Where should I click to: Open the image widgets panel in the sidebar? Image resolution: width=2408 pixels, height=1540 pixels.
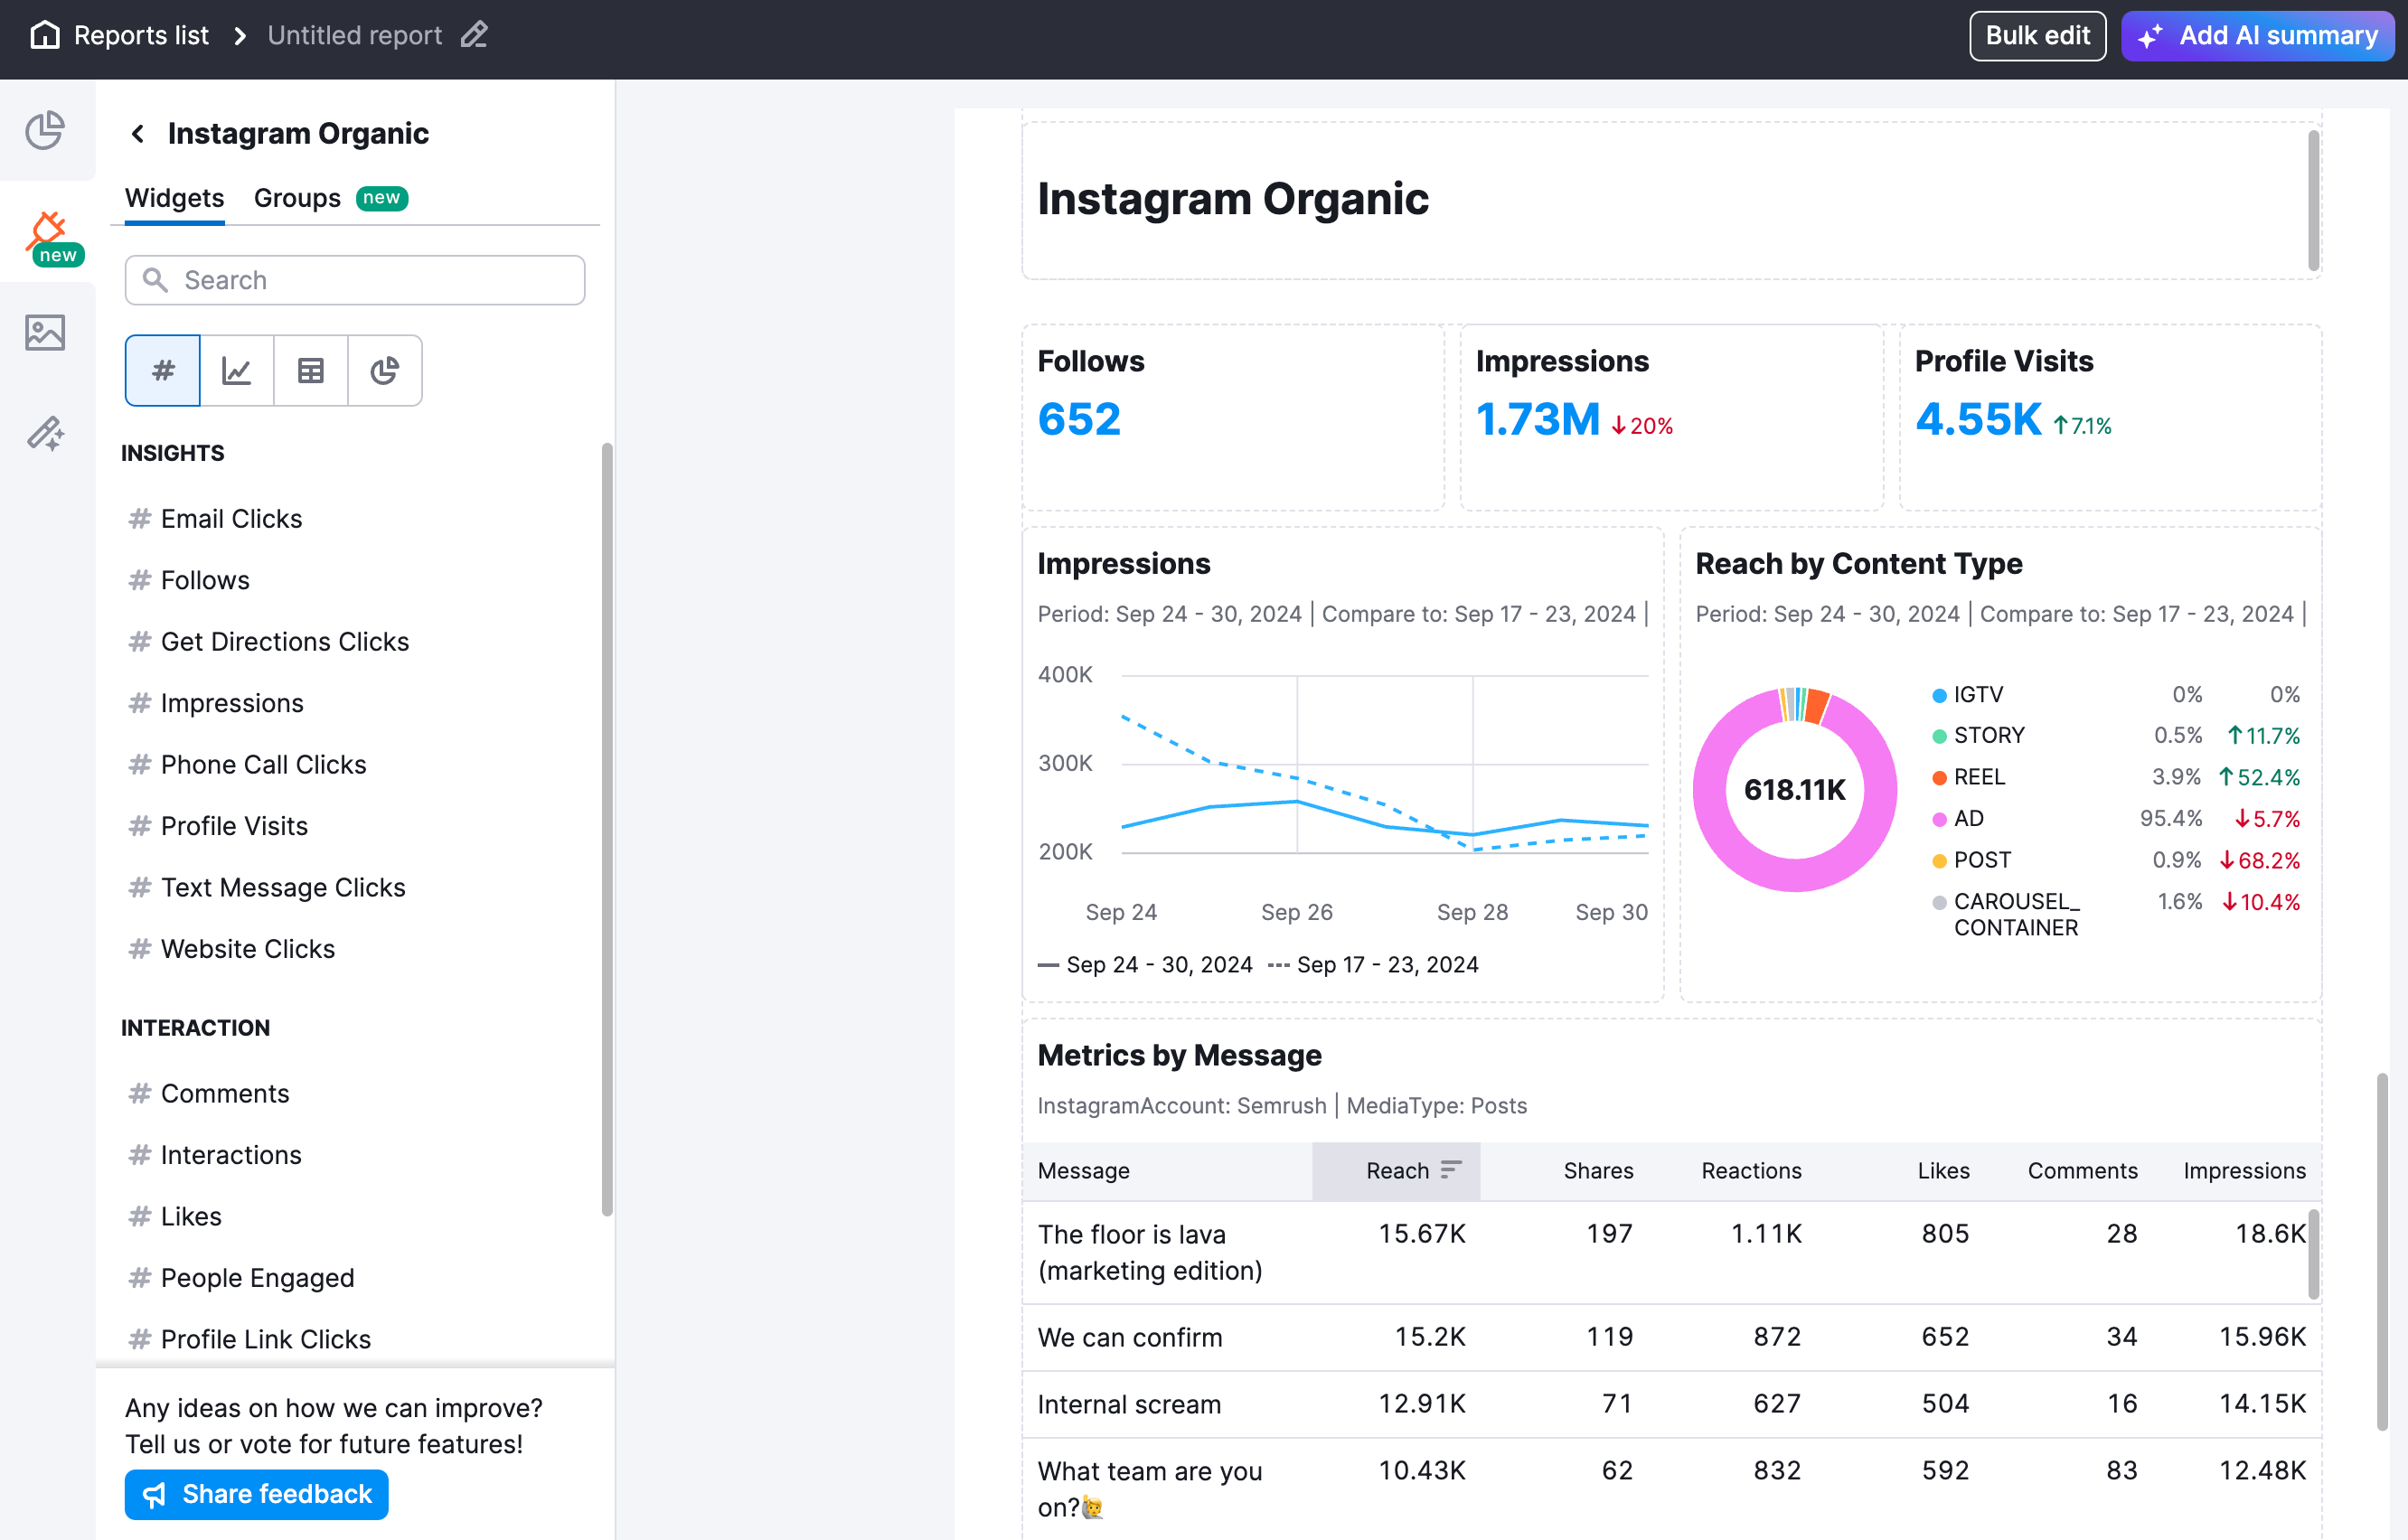[x=47, y=333]
